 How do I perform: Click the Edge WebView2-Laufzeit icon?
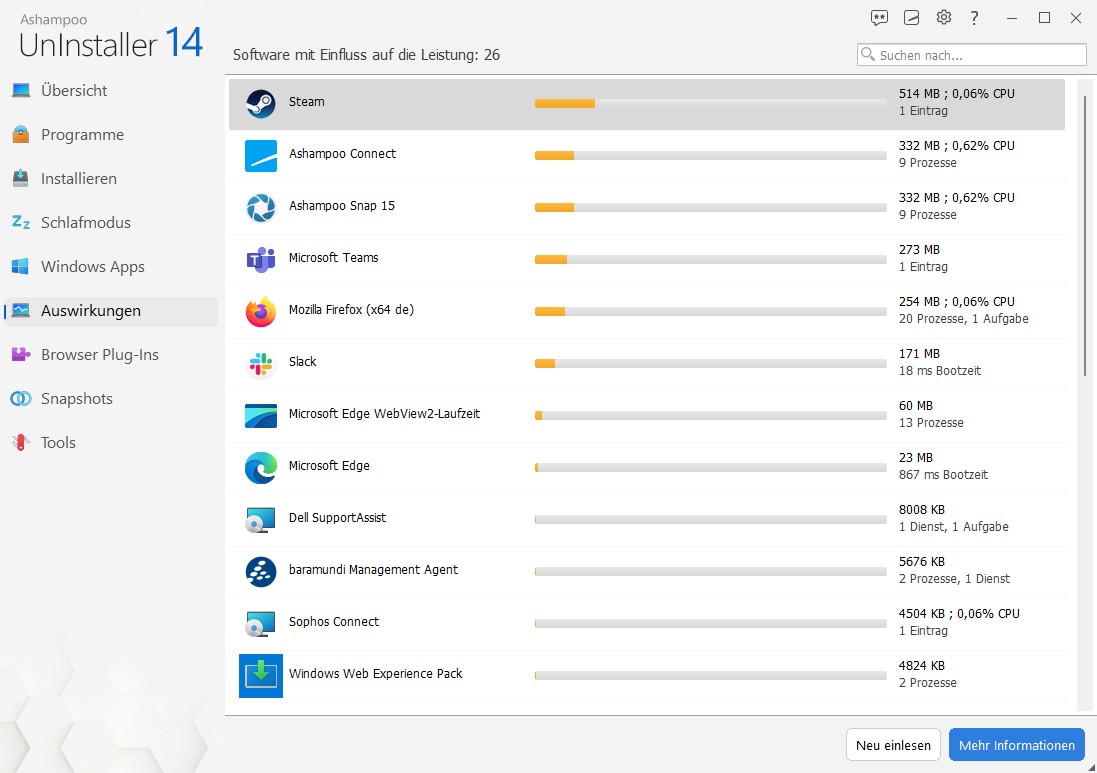coord(261,416)
